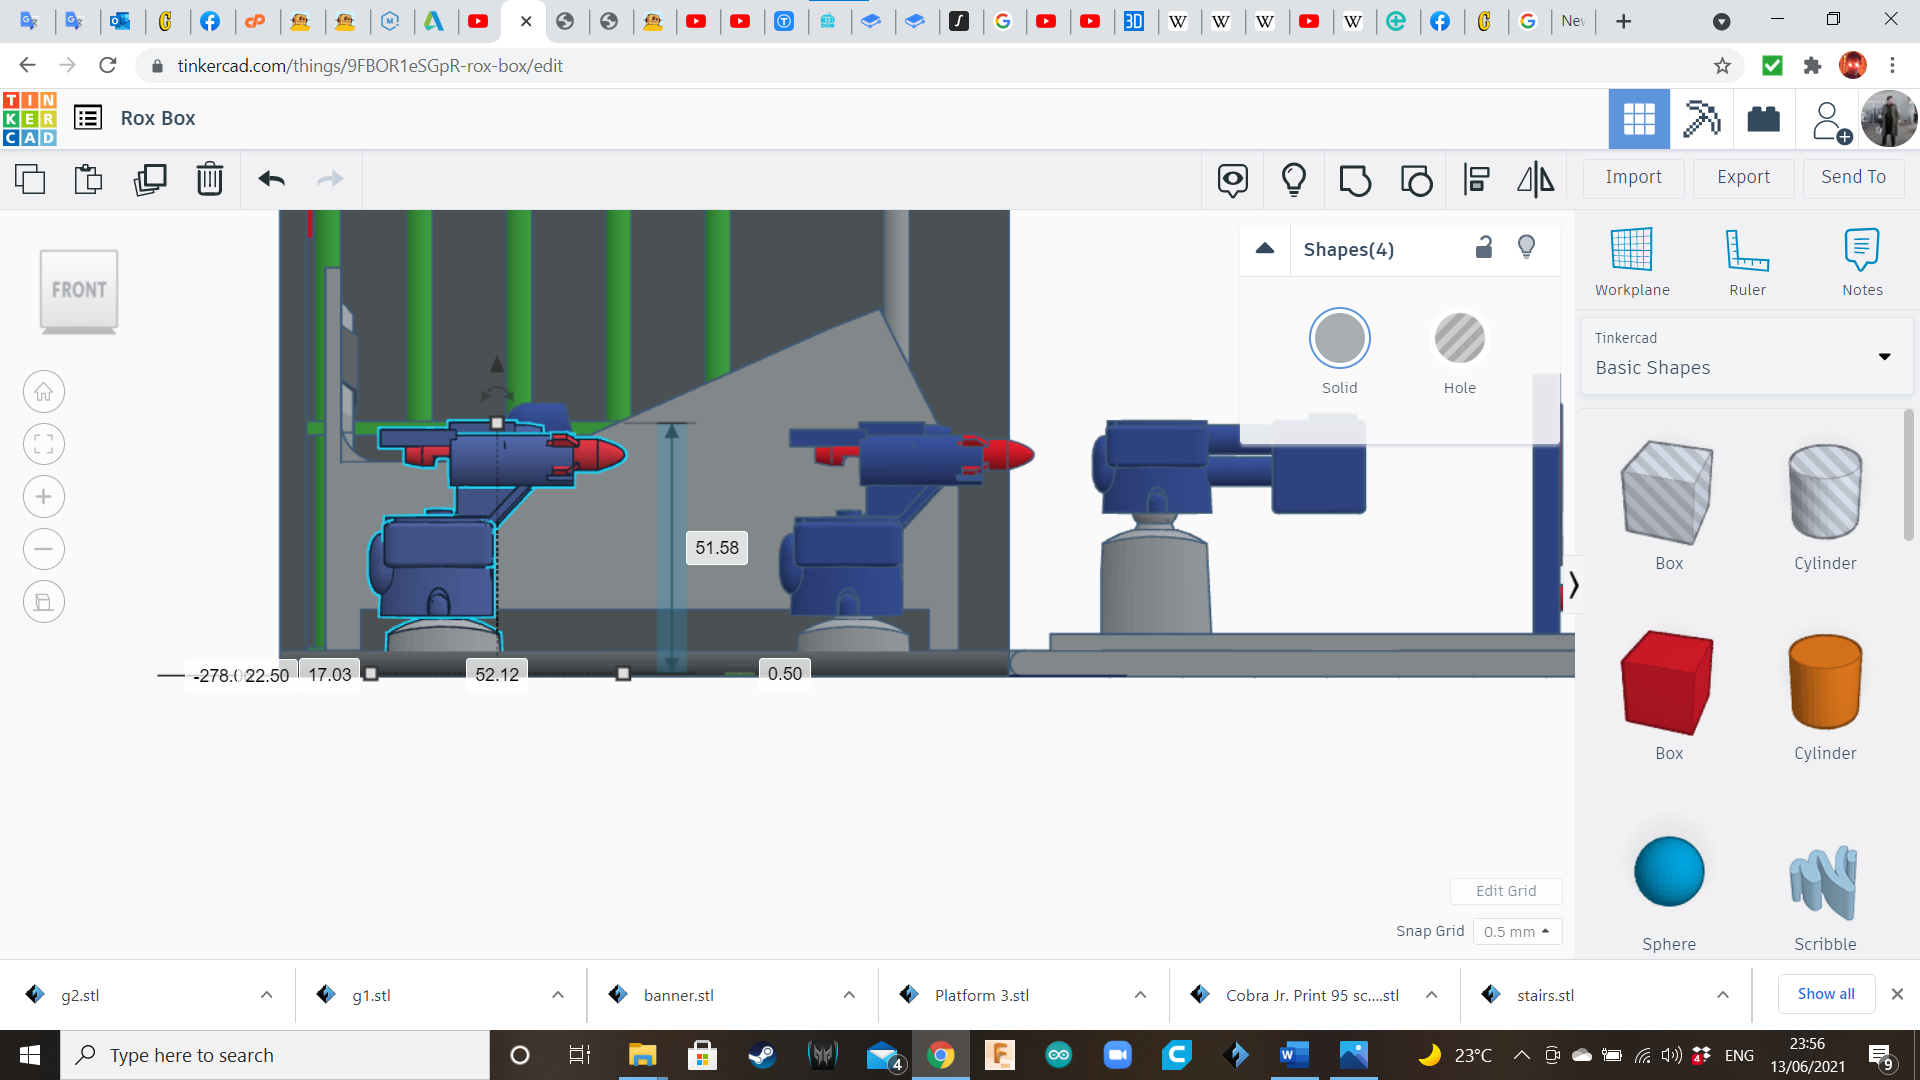Switch to Bricks mode tab
The height and width of the screenshot is (1080, 1920).
coord(1763,119)
